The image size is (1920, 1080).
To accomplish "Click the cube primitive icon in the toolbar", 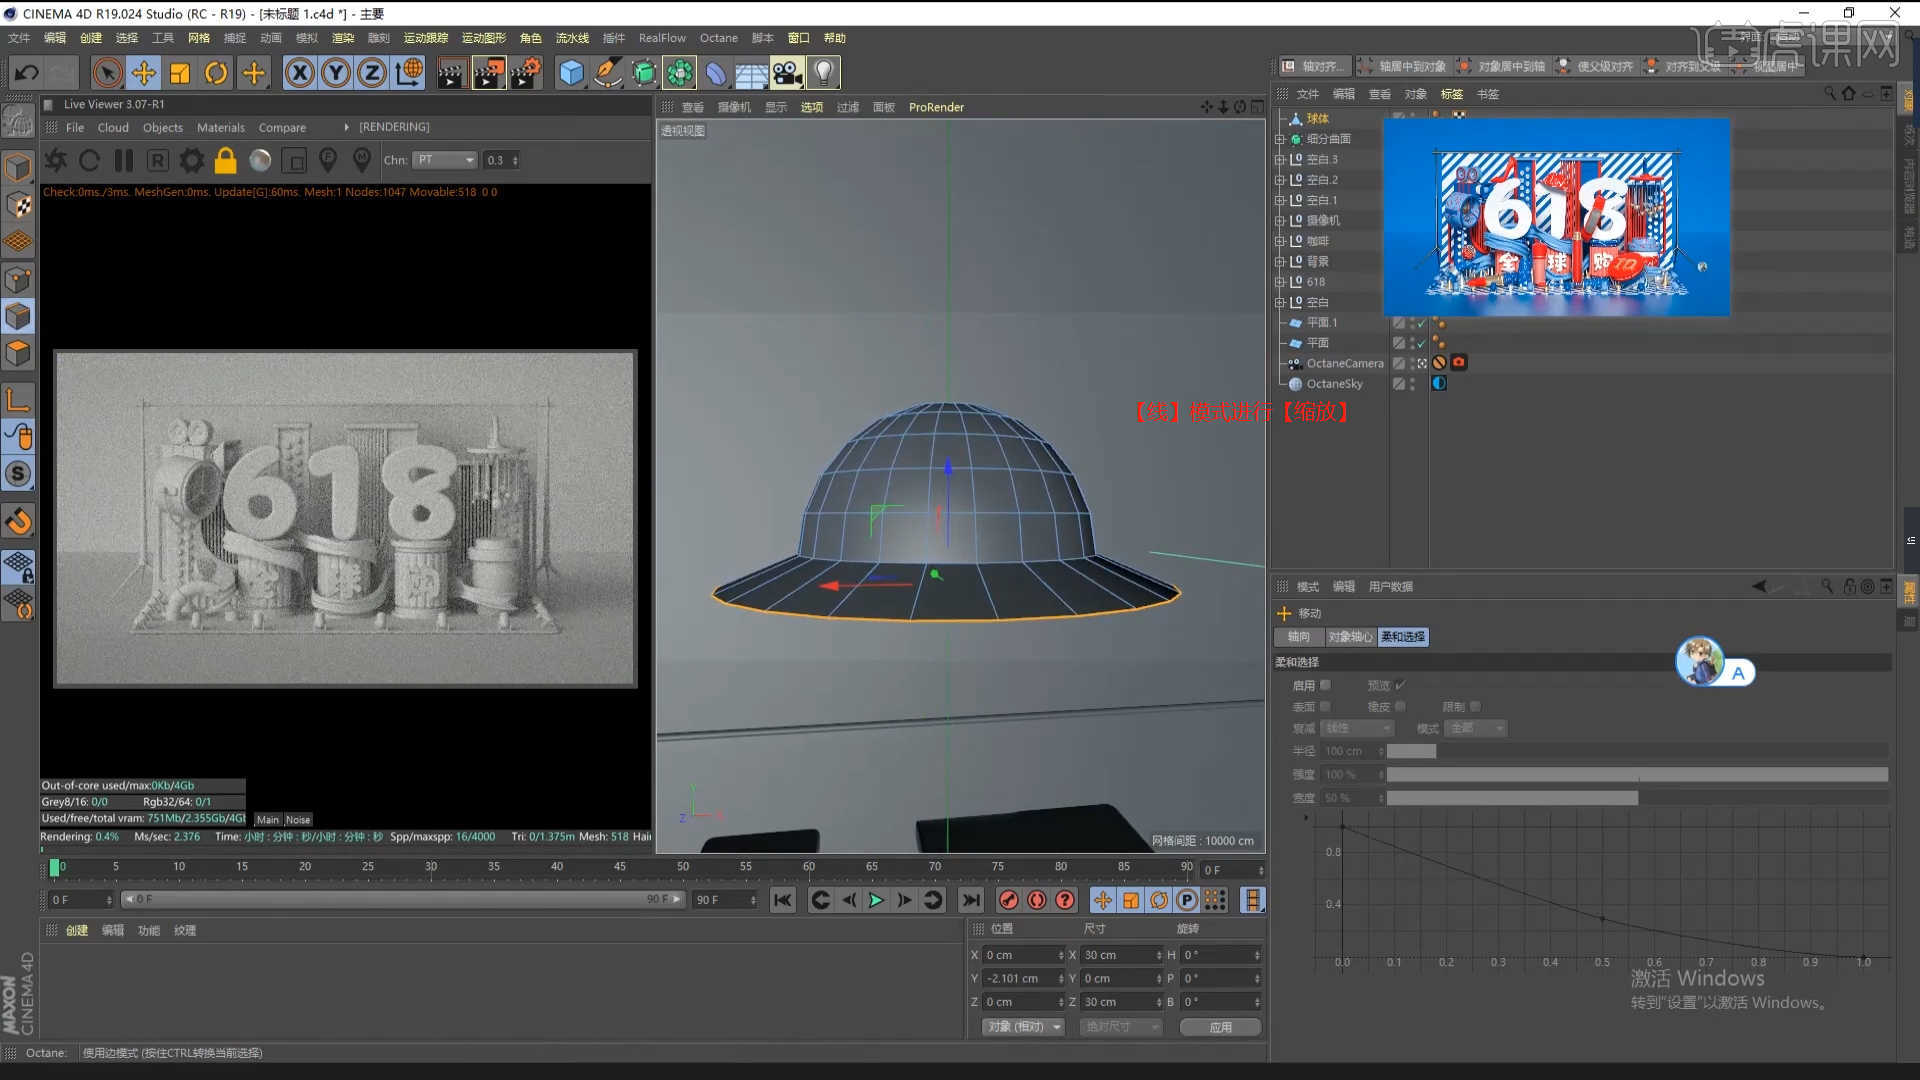I will click(571, 72).
